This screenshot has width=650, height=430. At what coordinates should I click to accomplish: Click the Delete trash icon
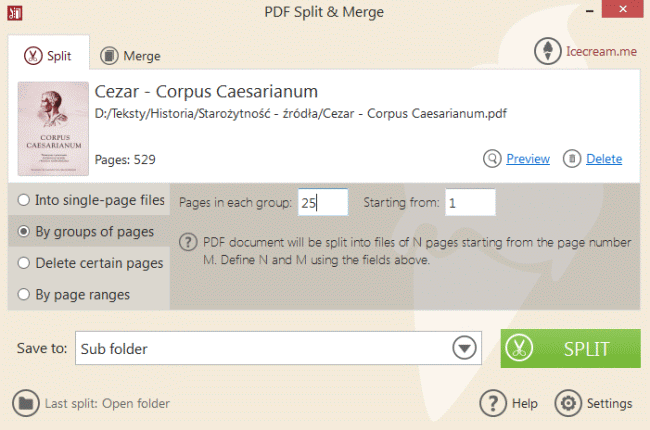(x=572, y=158)
